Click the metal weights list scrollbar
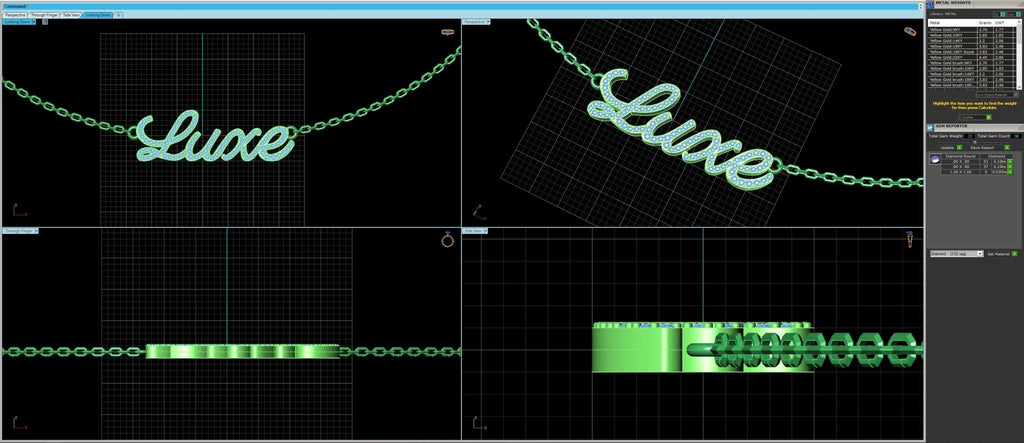Viewport: 1024px width, 443px height. [1017, 55]
